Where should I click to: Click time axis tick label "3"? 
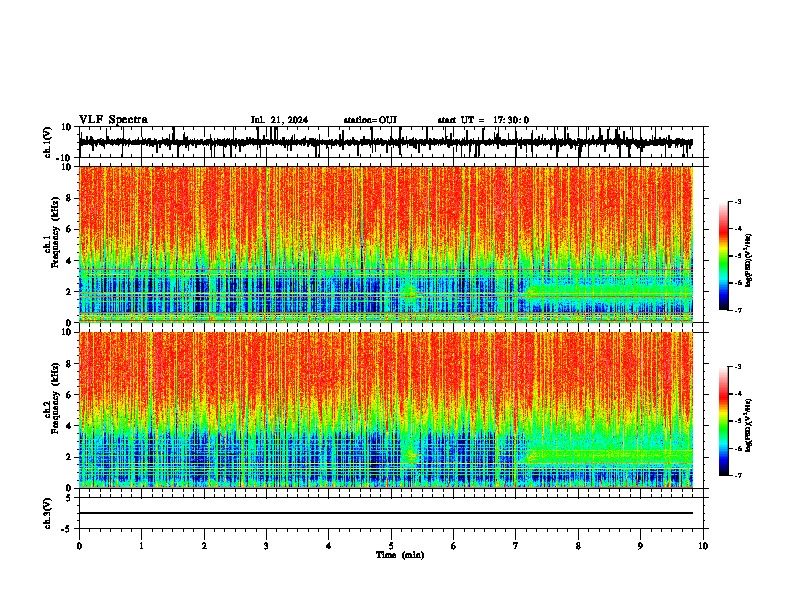point(266,546)
